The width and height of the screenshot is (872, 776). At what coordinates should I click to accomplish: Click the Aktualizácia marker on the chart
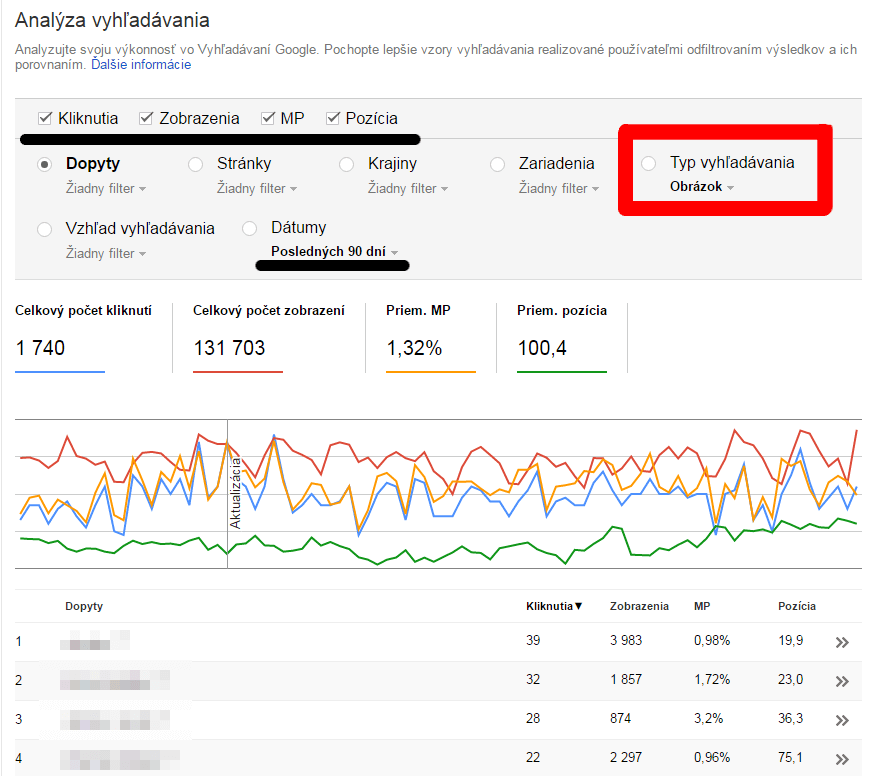235,493
